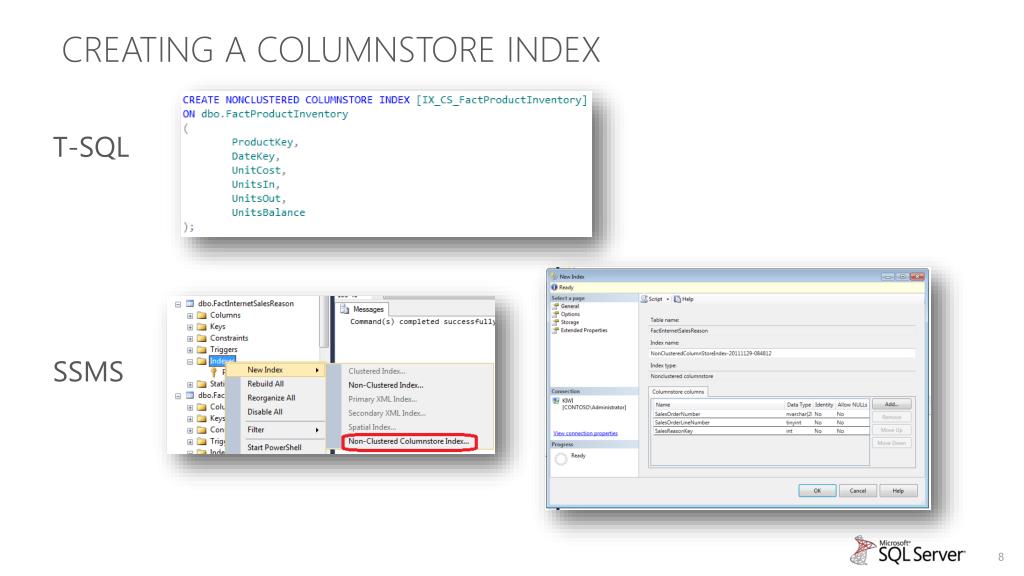Click the Script toolbar icon
The height and width of the screenshot is (576, 1024).
(x=644, y=299)
